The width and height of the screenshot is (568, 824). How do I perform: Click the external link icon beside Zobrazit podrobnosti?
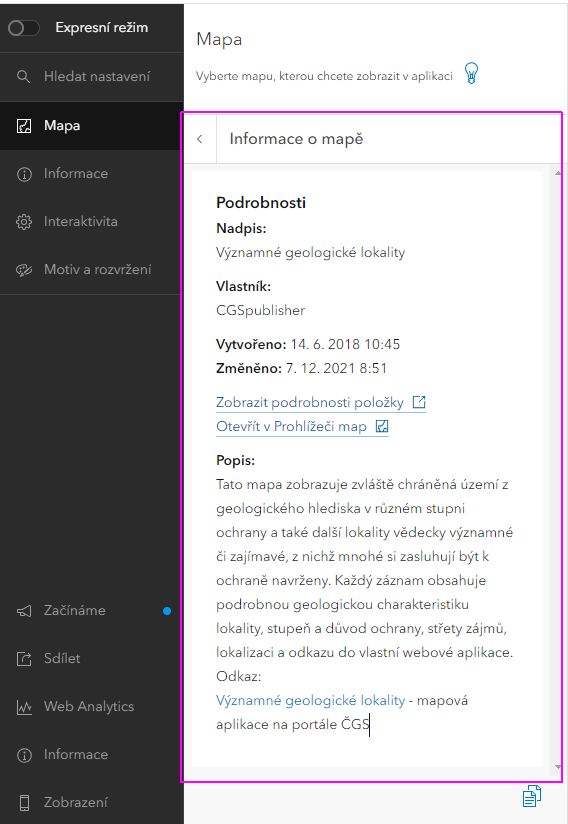tap(419, 402)
